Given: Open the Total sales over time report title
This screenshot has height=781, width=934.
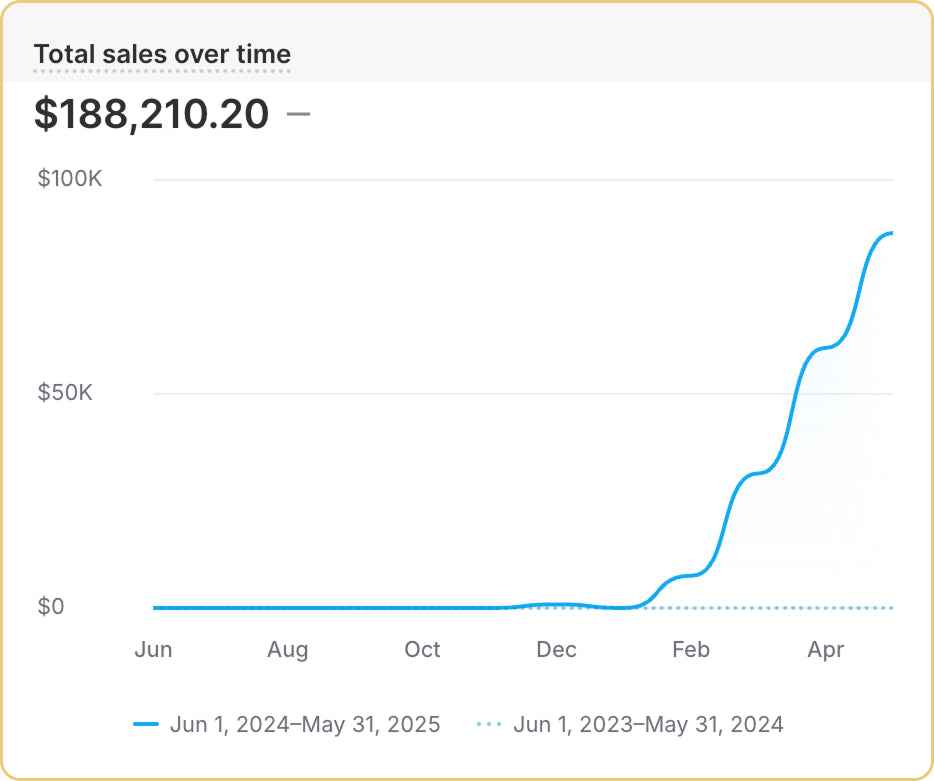Looking at the screenshot, I should click(162, 54).
